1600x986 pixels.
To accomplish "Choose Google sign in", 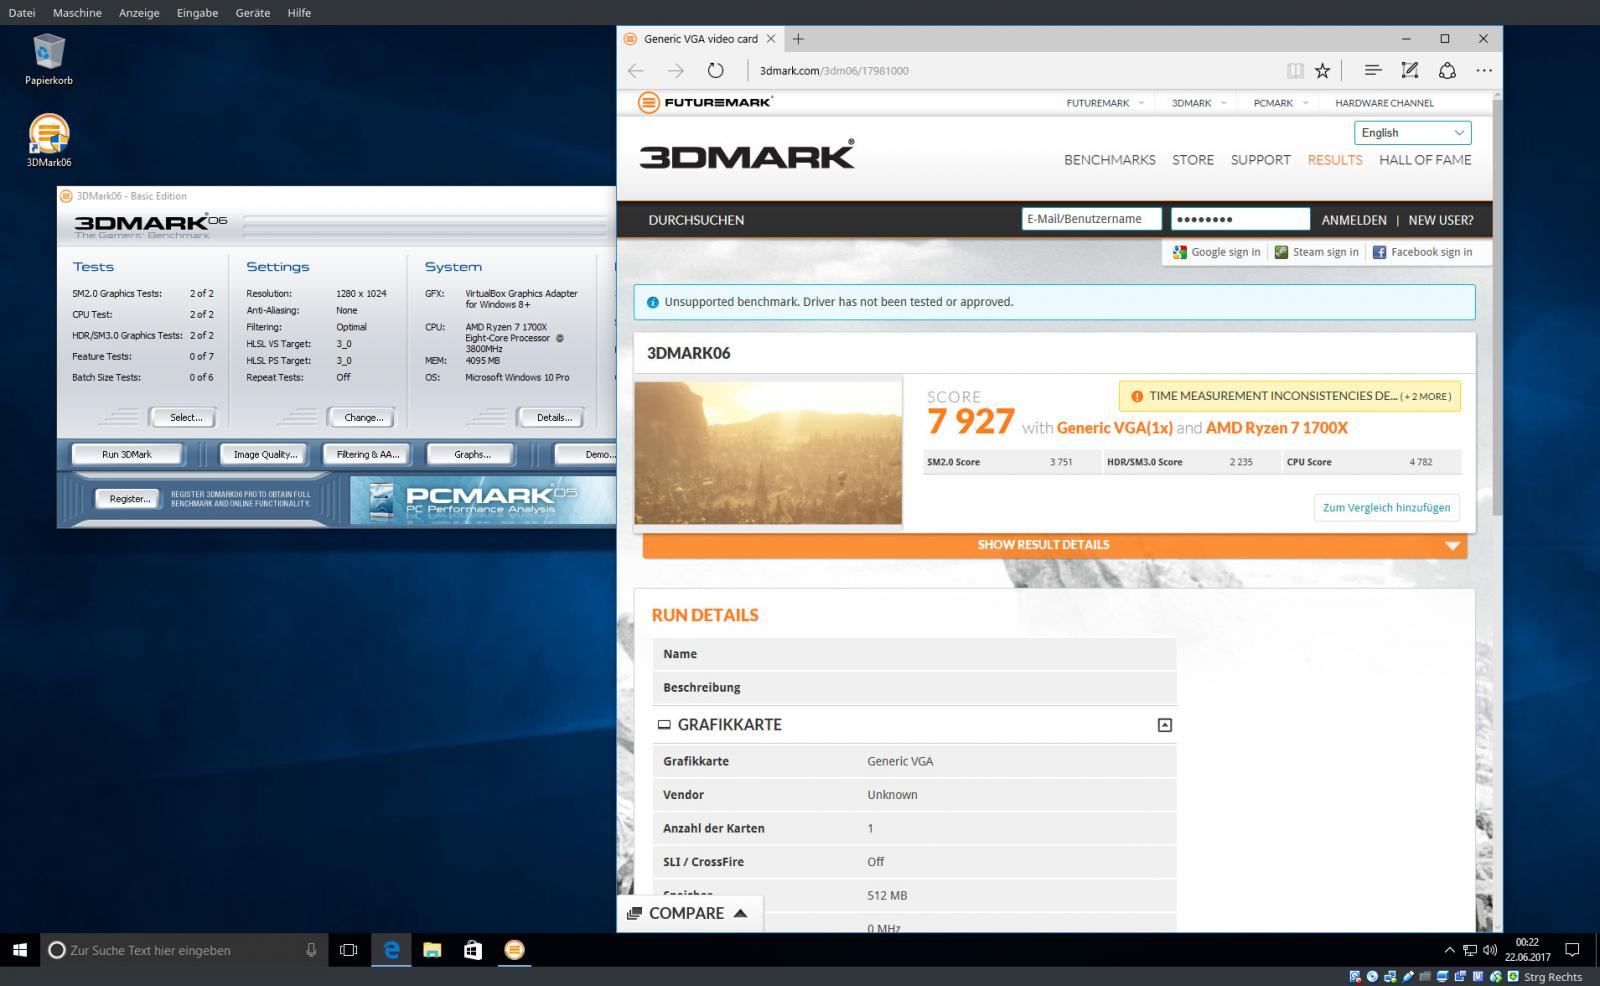I will click(x=1216, y=252).
